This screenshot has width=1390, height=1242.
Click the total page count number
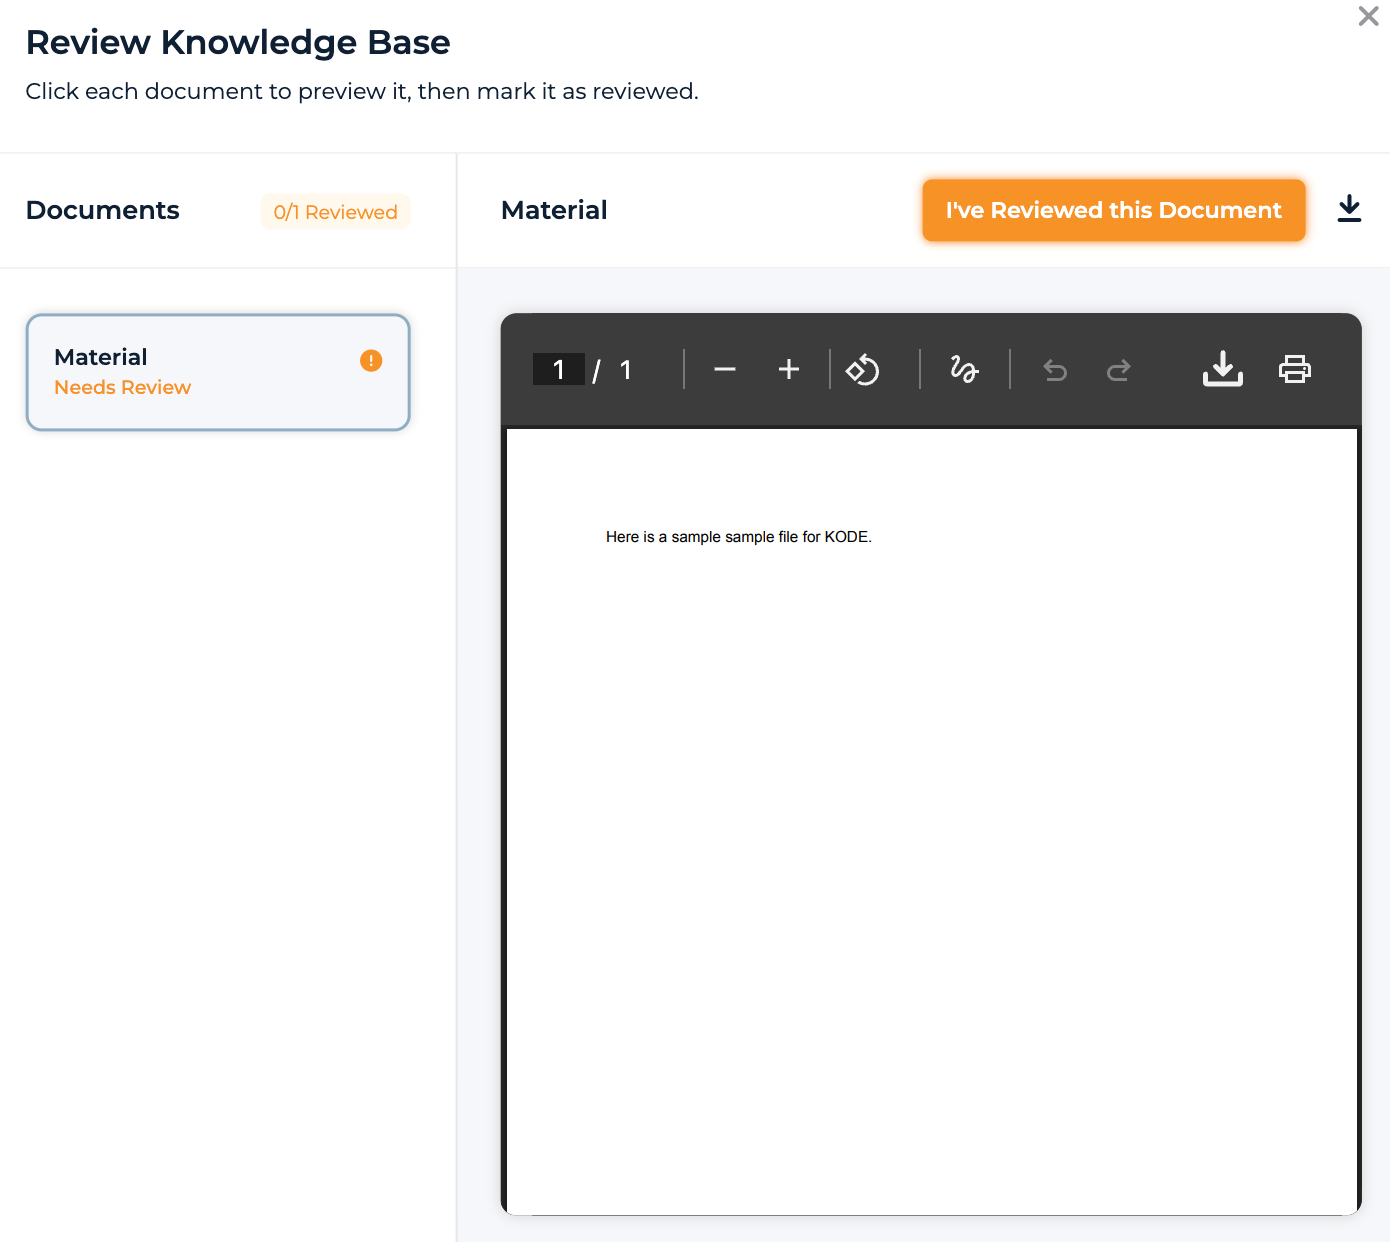pos(626,370)
